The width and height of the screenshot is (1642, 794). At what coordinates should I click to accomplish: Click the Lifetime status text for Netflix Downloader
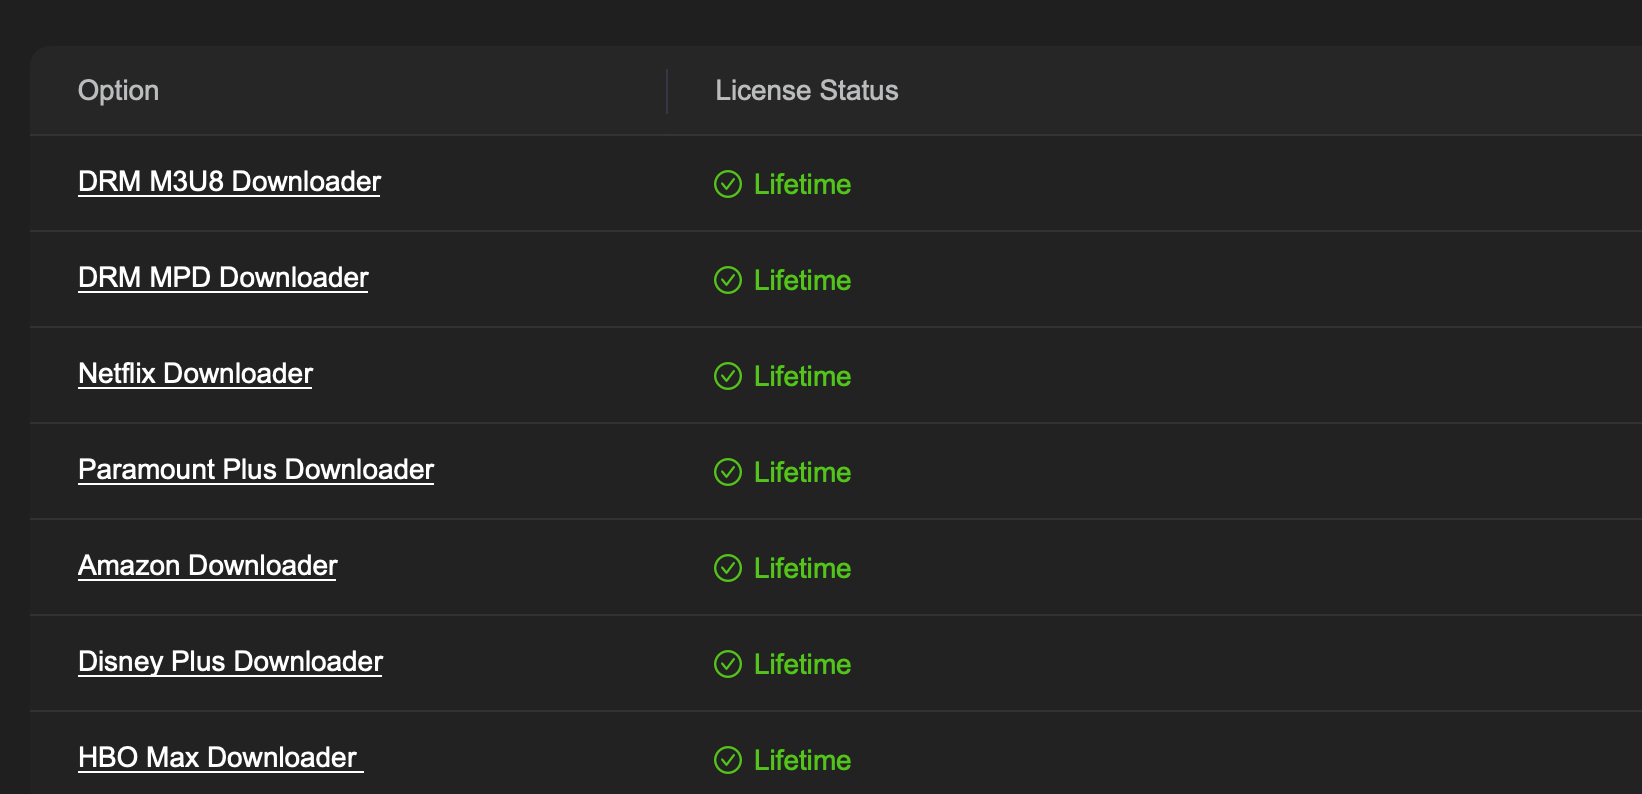pos(802,376)
